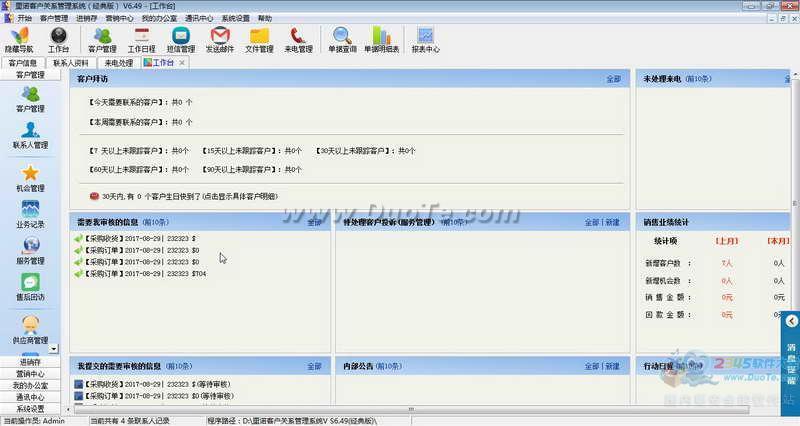Open the 采购订单 $704 audit entry

pos(140,274)
